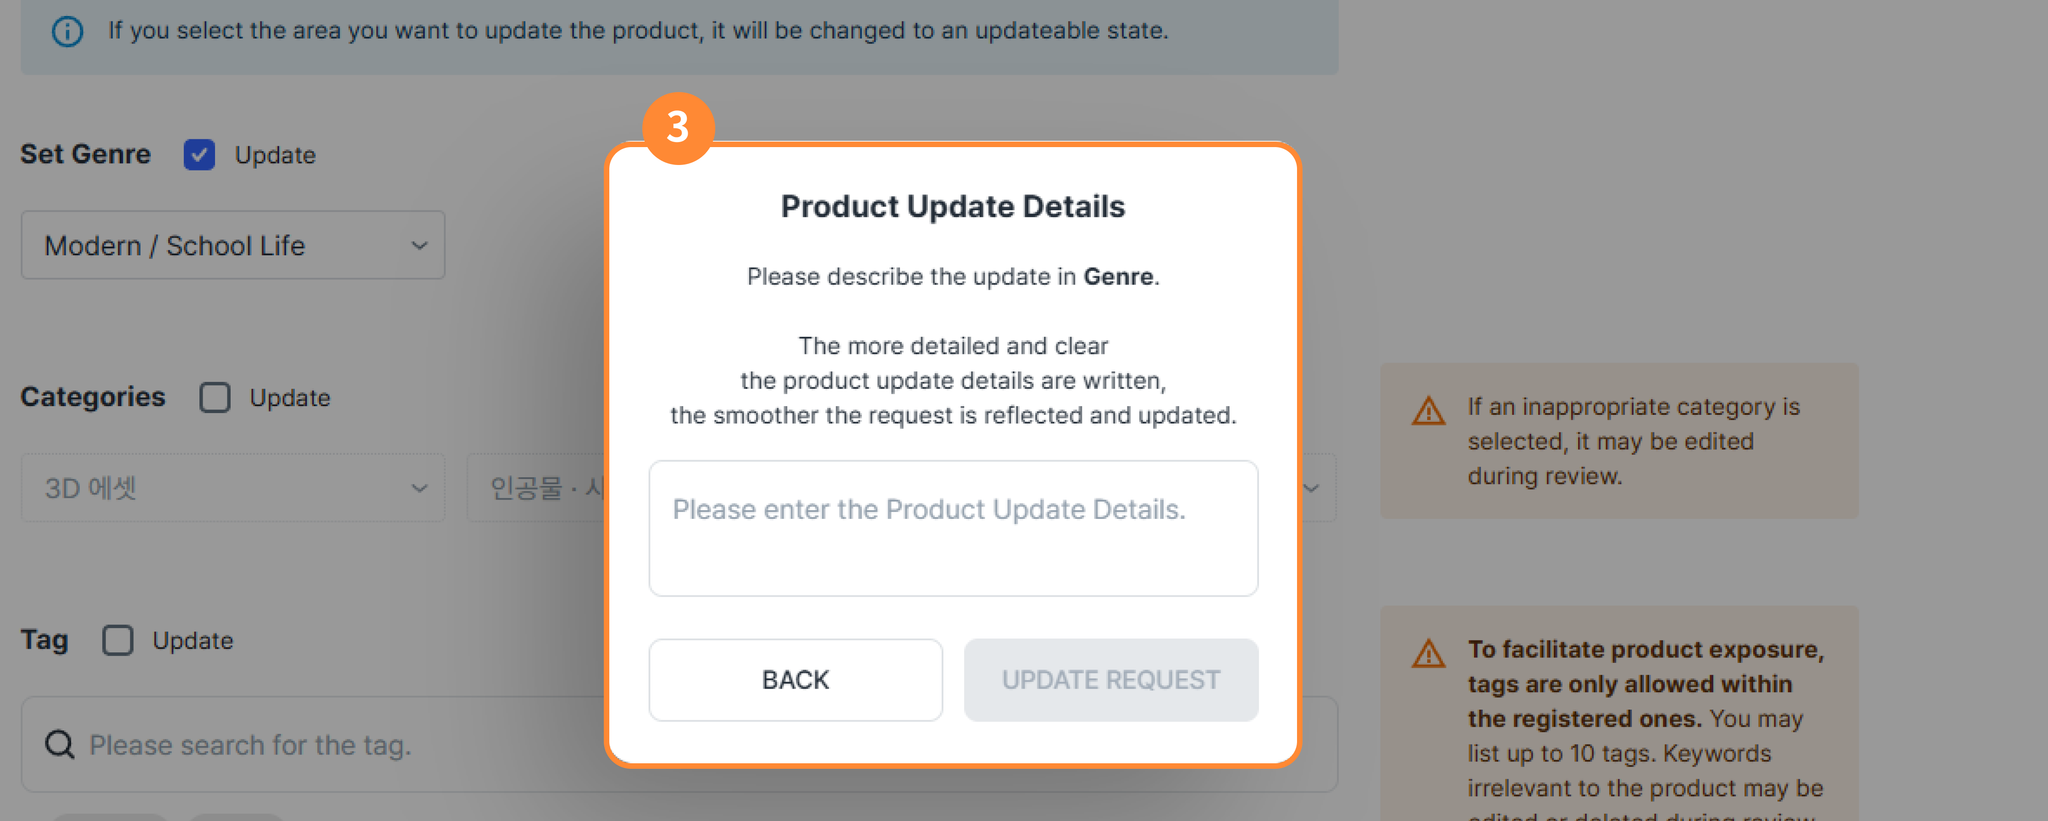This screenshot has width=2048, height=821.
Task: Uncheck the Set Genre Update checkbox
Action: pyautogui.click(x=199, y=155)
